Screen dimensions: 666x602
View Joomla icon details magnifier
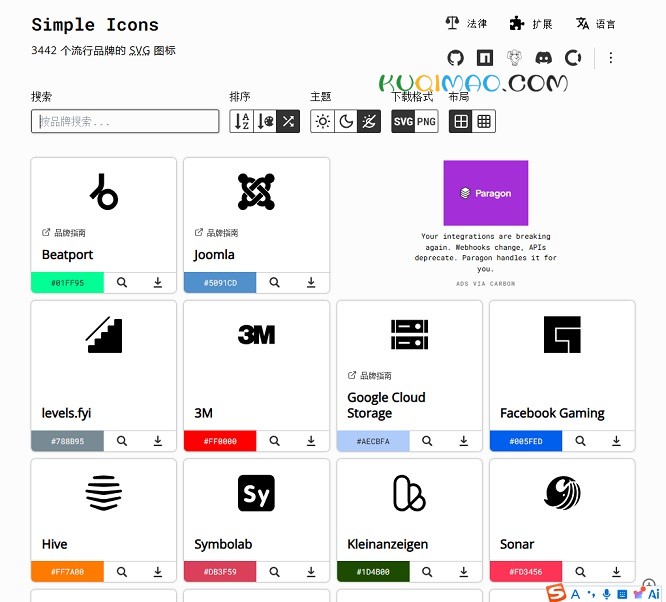pyautogui.click(x=274, y=283)
